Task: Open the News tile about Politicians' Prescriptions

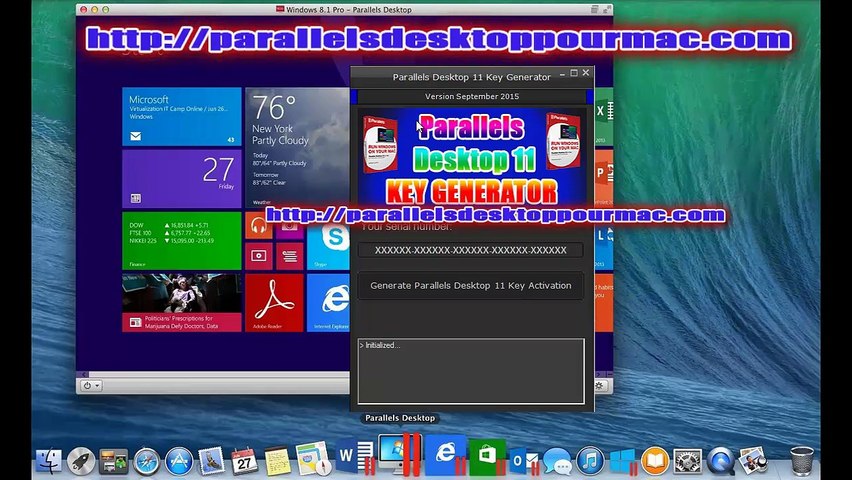Action: 181,303
